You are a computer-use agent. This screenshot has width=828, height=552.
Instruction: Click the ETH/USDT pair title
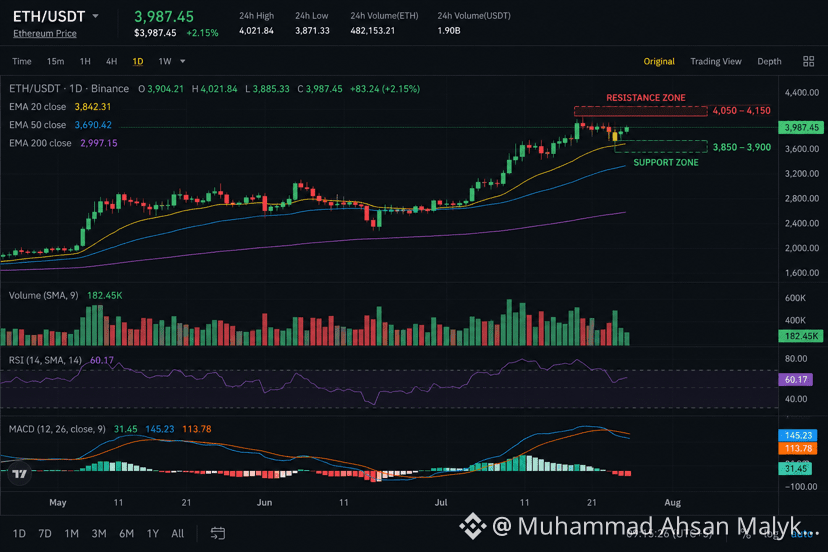click(49, 16)
